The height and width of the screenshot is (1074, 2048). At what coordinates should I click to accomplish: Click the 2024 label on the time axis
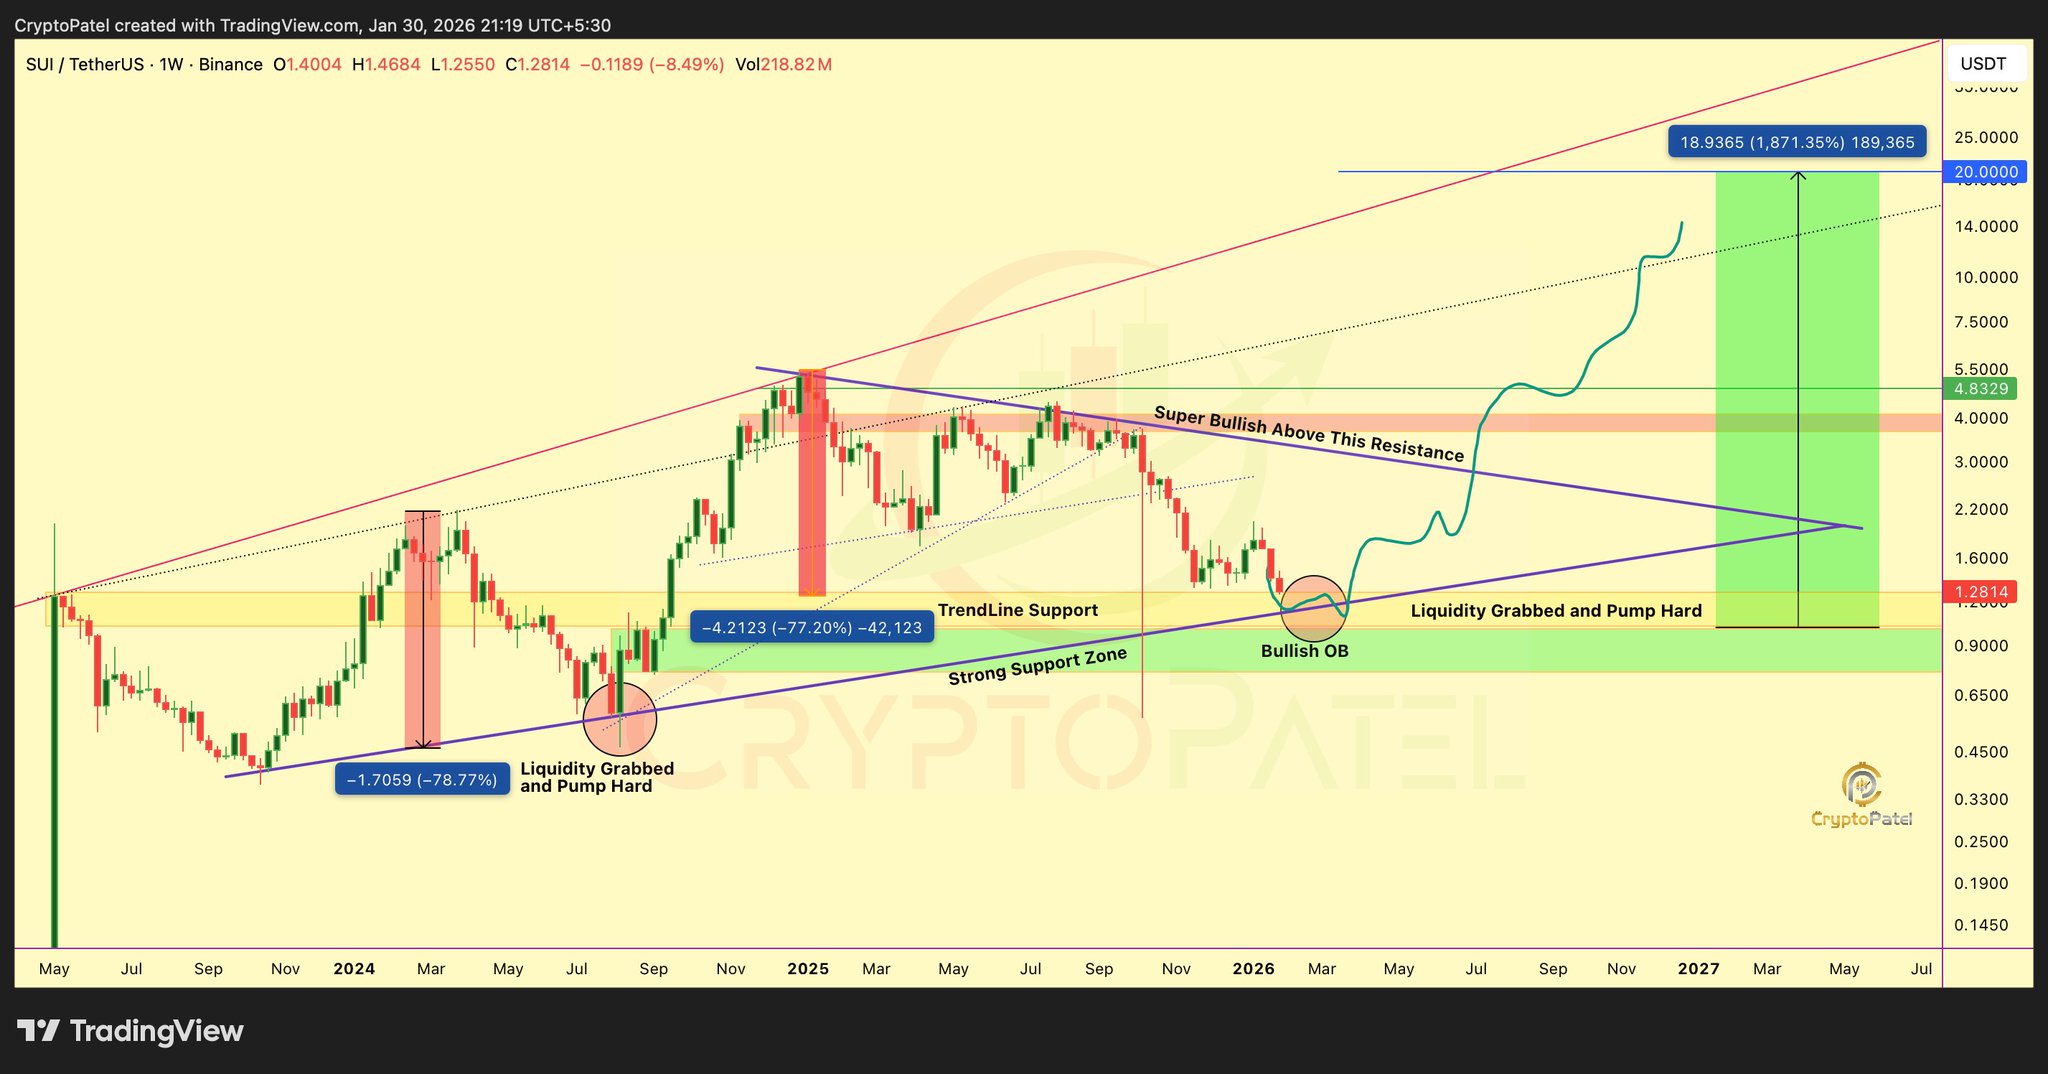point(354,968)
